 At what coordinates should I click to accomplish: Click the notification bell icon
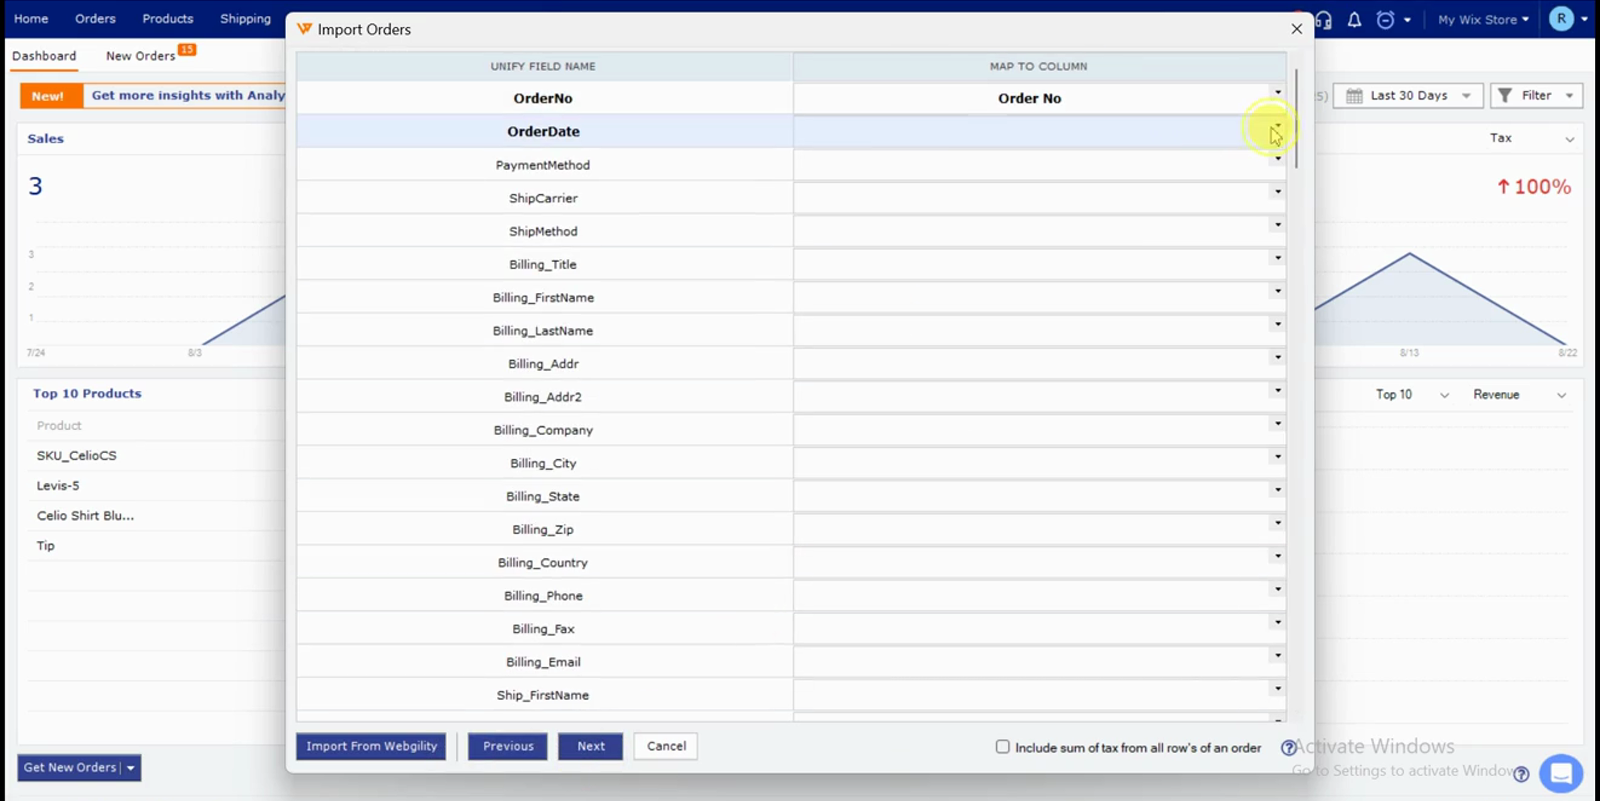1354,19
